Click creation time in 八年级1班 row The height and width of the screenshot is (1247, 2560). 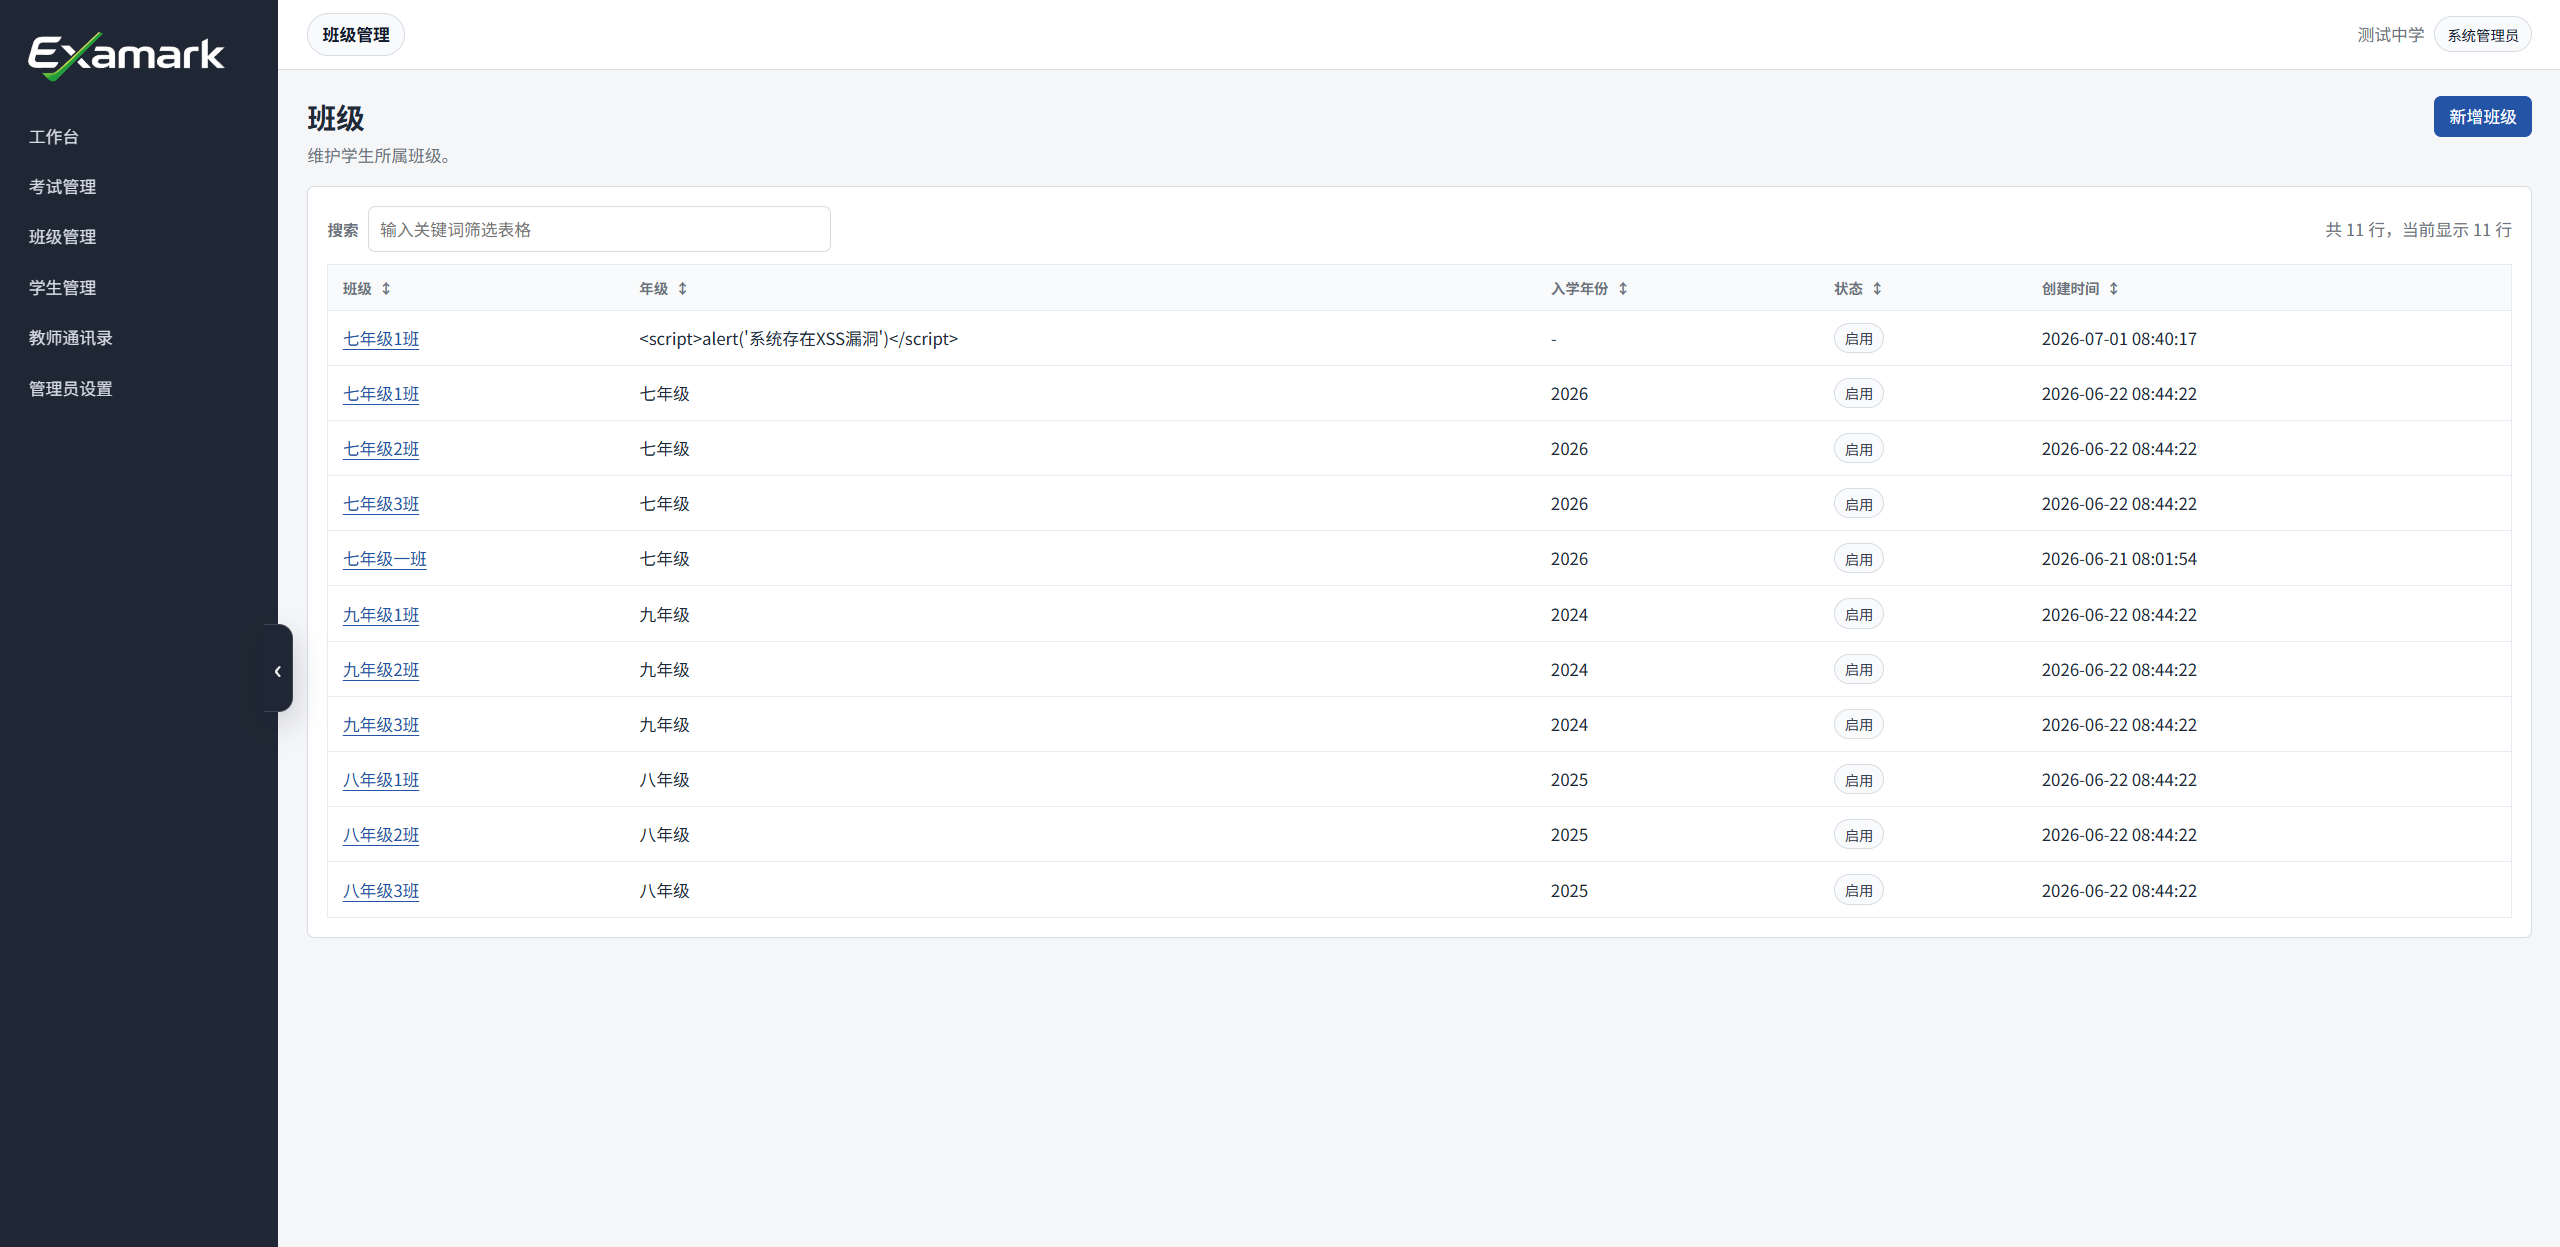(2119, 780)
